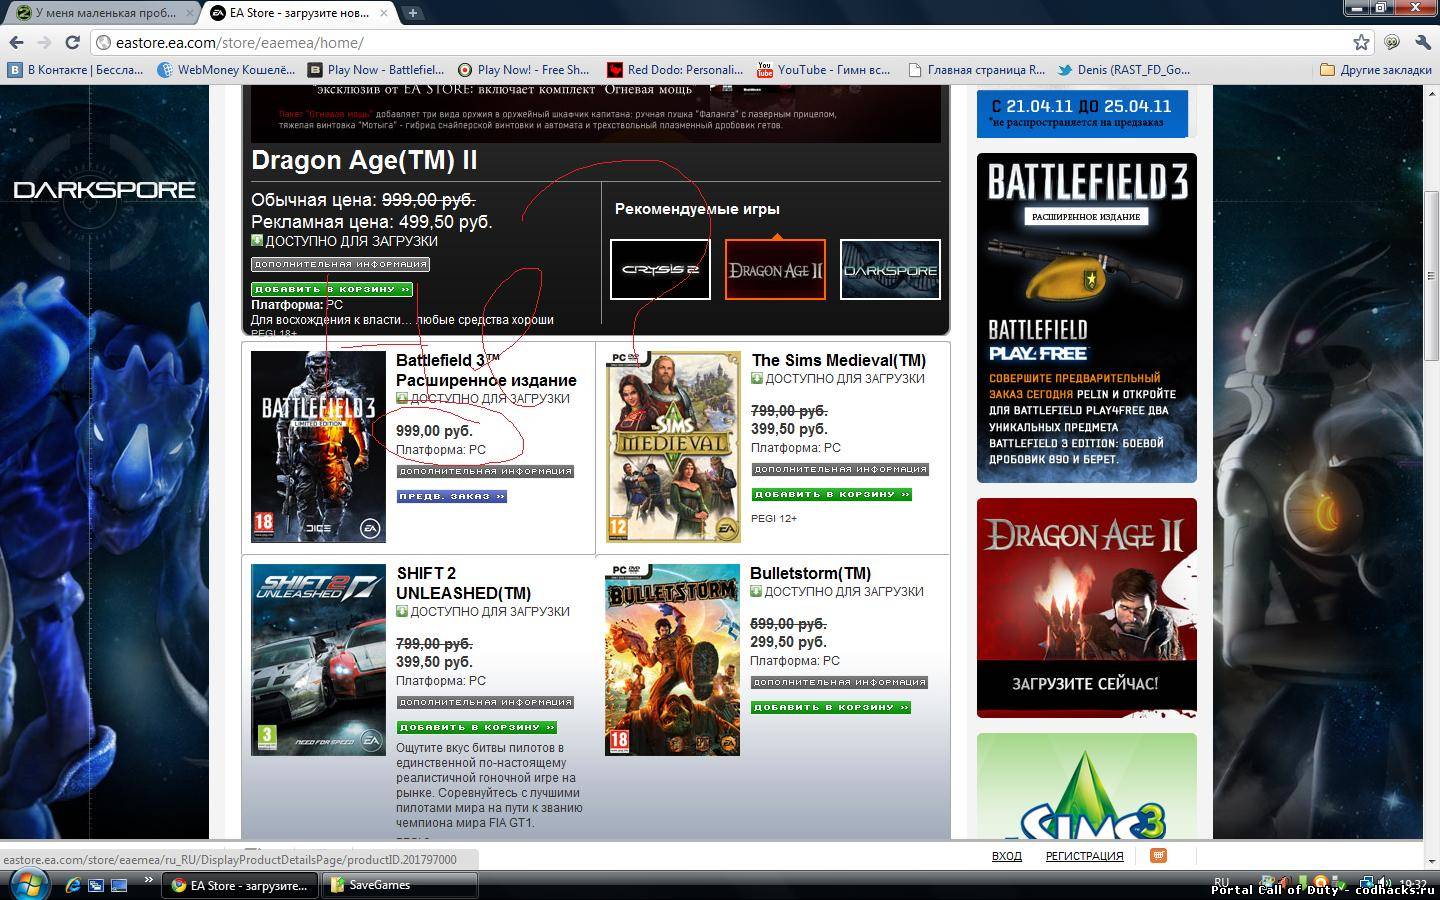The image size is (1440, 900).
Task: Open SHIFT 2 Unleashed box cover
Action: point(318,660)
